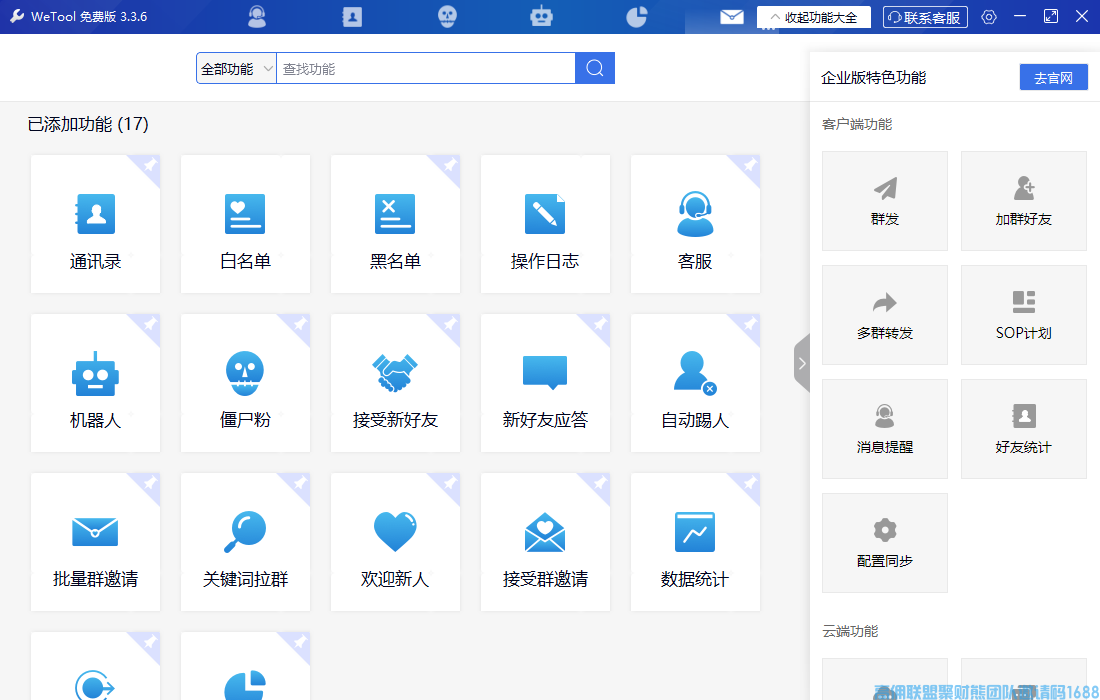The width and height of the screenshot is (1100, 700).
Task: Click the 查找功能 search input field
Action: pyautogui.click(x=425, y=69)
